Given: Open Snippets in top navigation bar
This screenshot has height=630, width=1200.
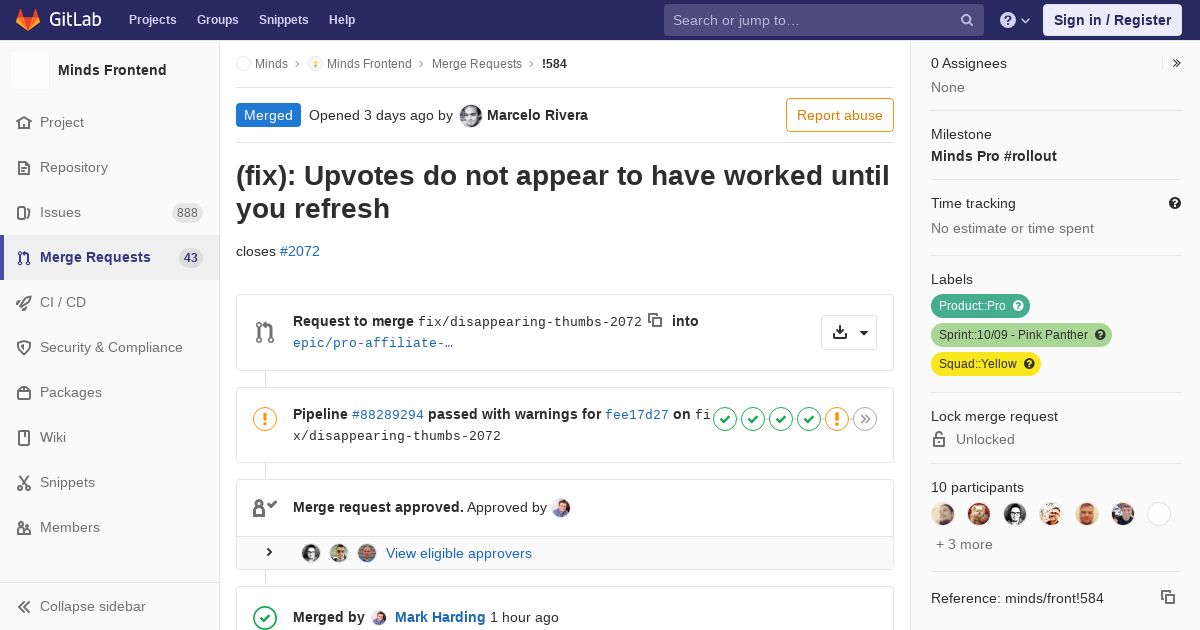Looking at the screenshot, I should point(283,20).
